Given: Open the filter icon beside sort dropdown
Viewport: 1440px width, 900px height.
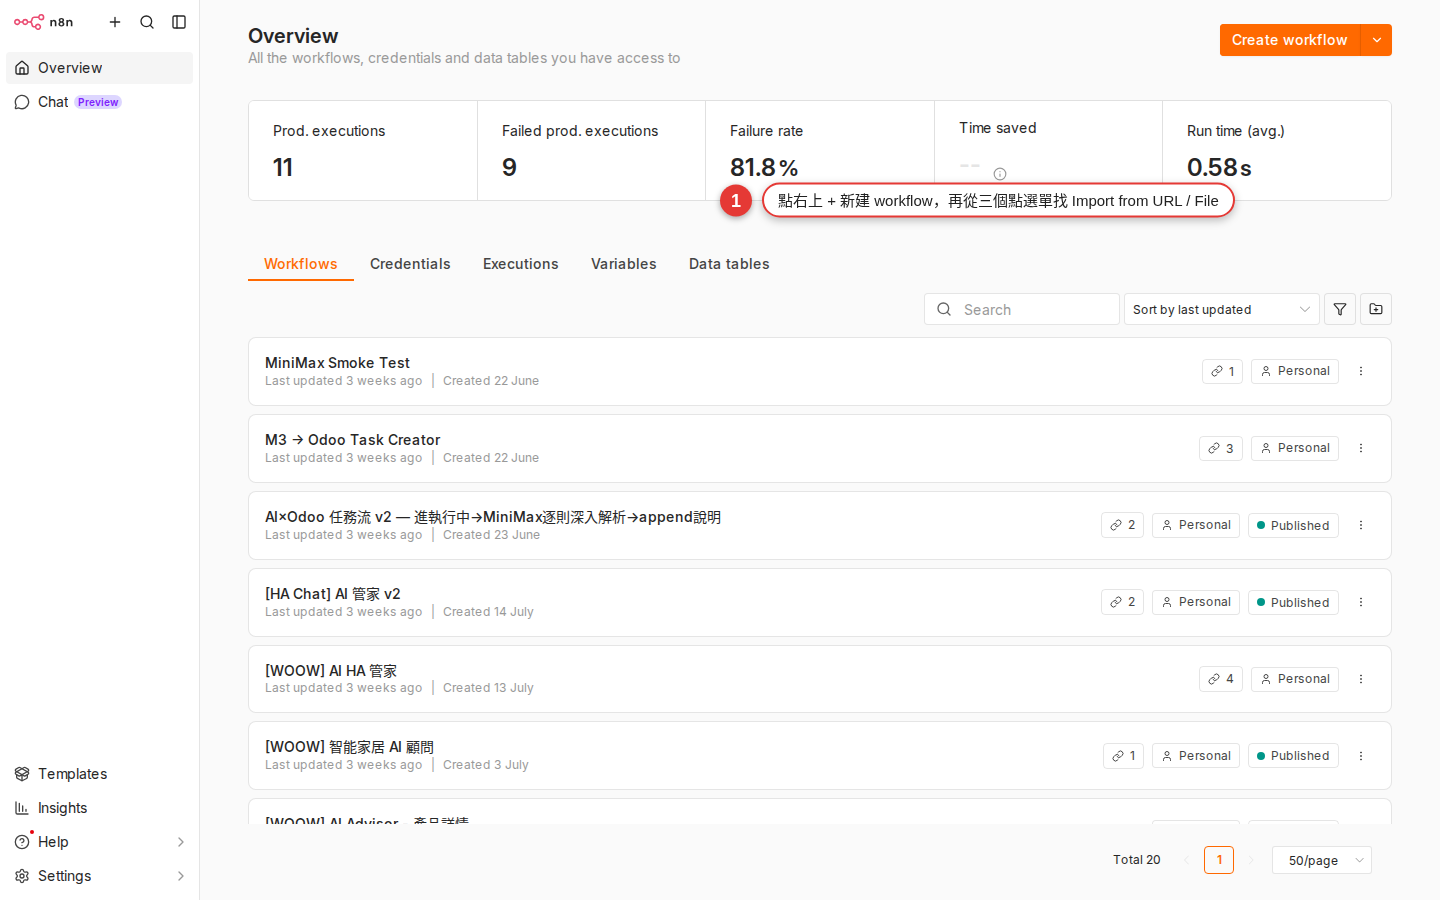Looking at the screenshot, I should tap(1340, 309).
